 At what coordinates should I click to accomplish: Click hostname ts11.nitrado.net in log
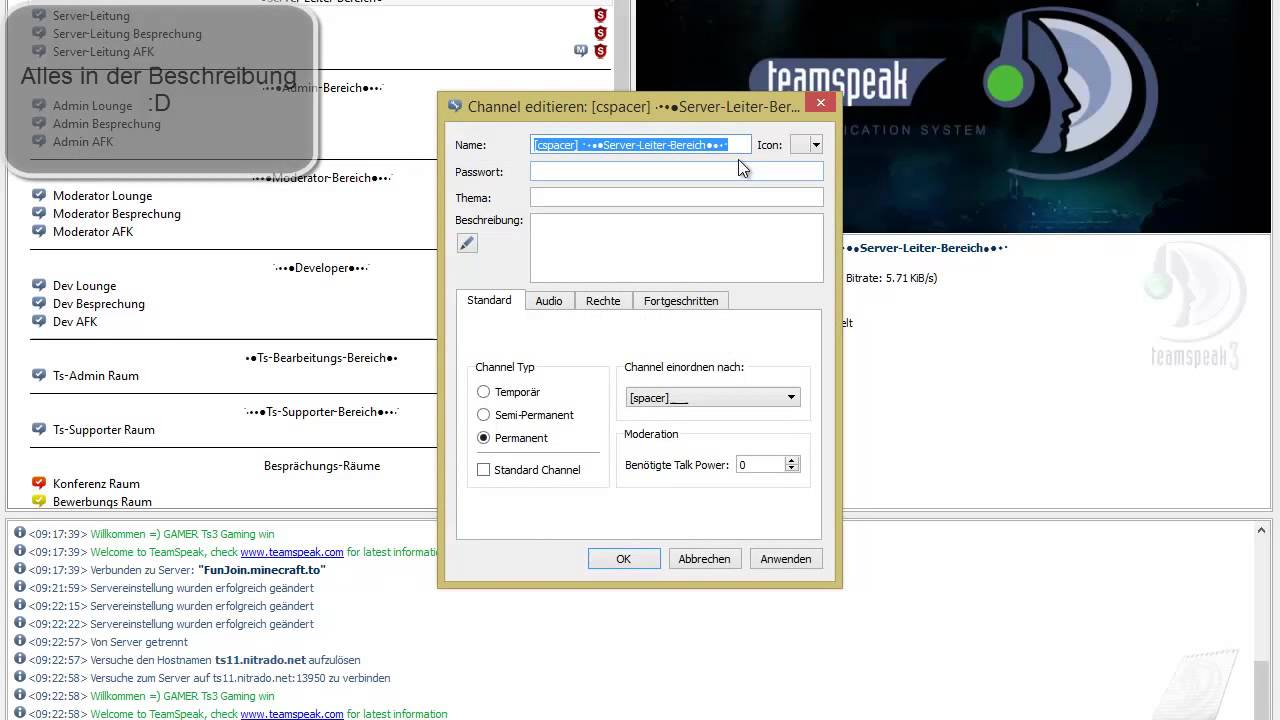click(260, 660)
